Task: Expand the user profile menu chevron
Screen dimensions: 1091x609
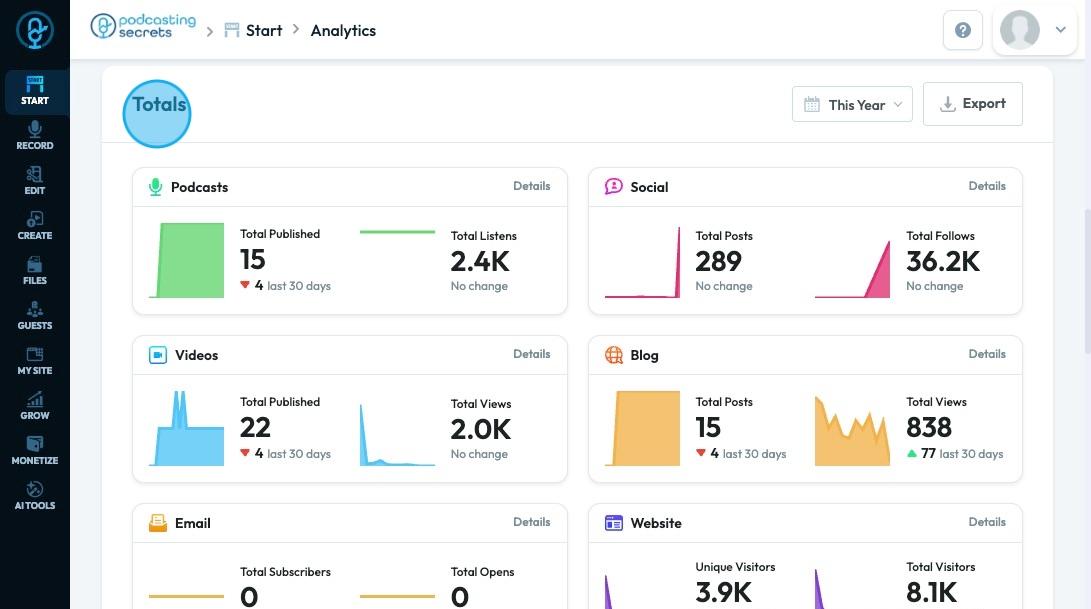Action: tap(1060, 30)
